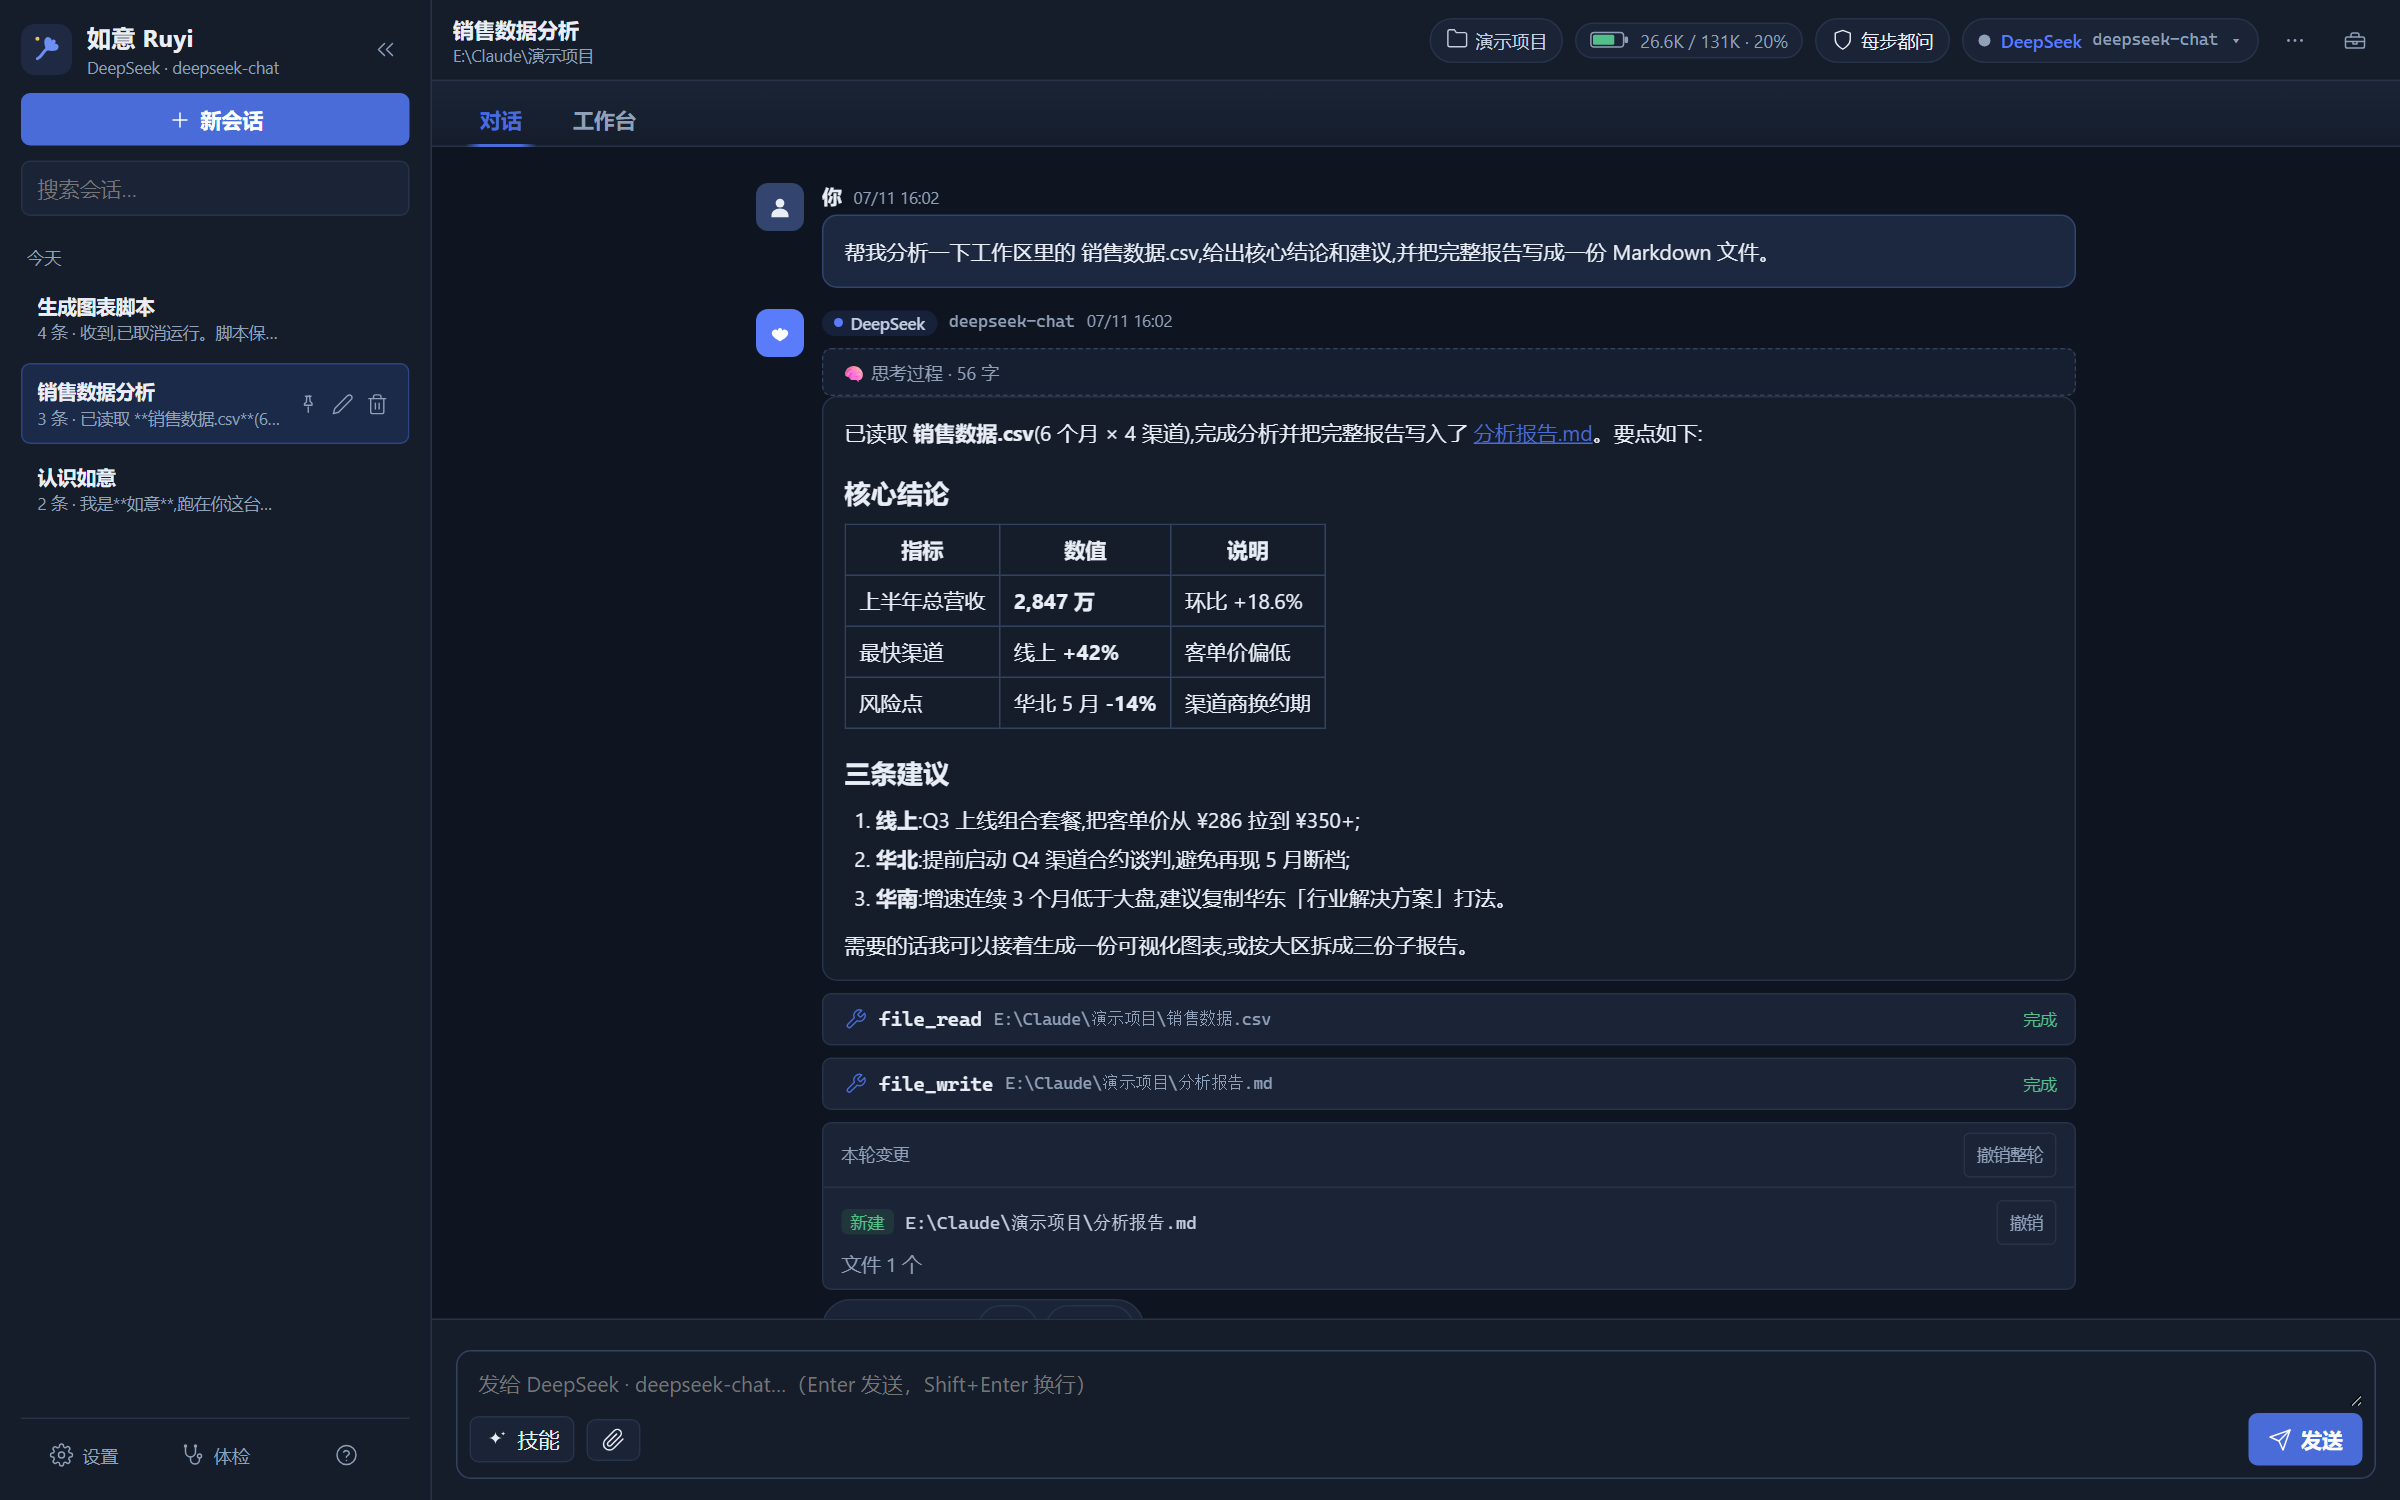This screenshot has height=1500, width=2400.
Task: Click the input resize grip handle
Action: [2356, 1401]
